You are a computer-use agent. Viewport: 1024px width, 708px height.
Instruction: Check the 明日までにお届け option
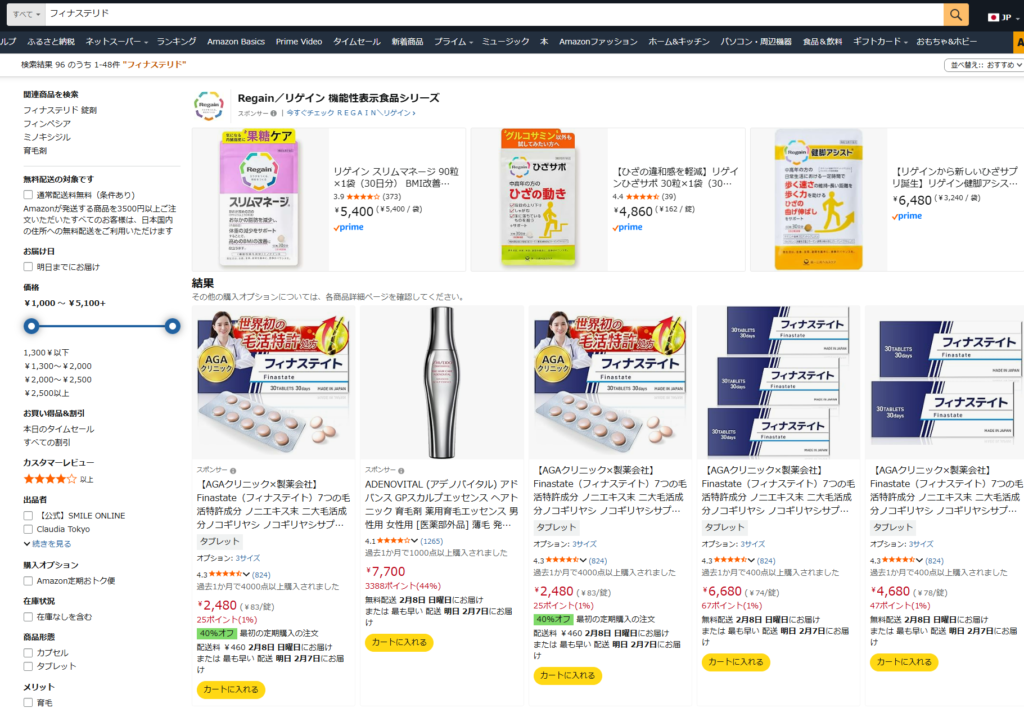[28, 266]
